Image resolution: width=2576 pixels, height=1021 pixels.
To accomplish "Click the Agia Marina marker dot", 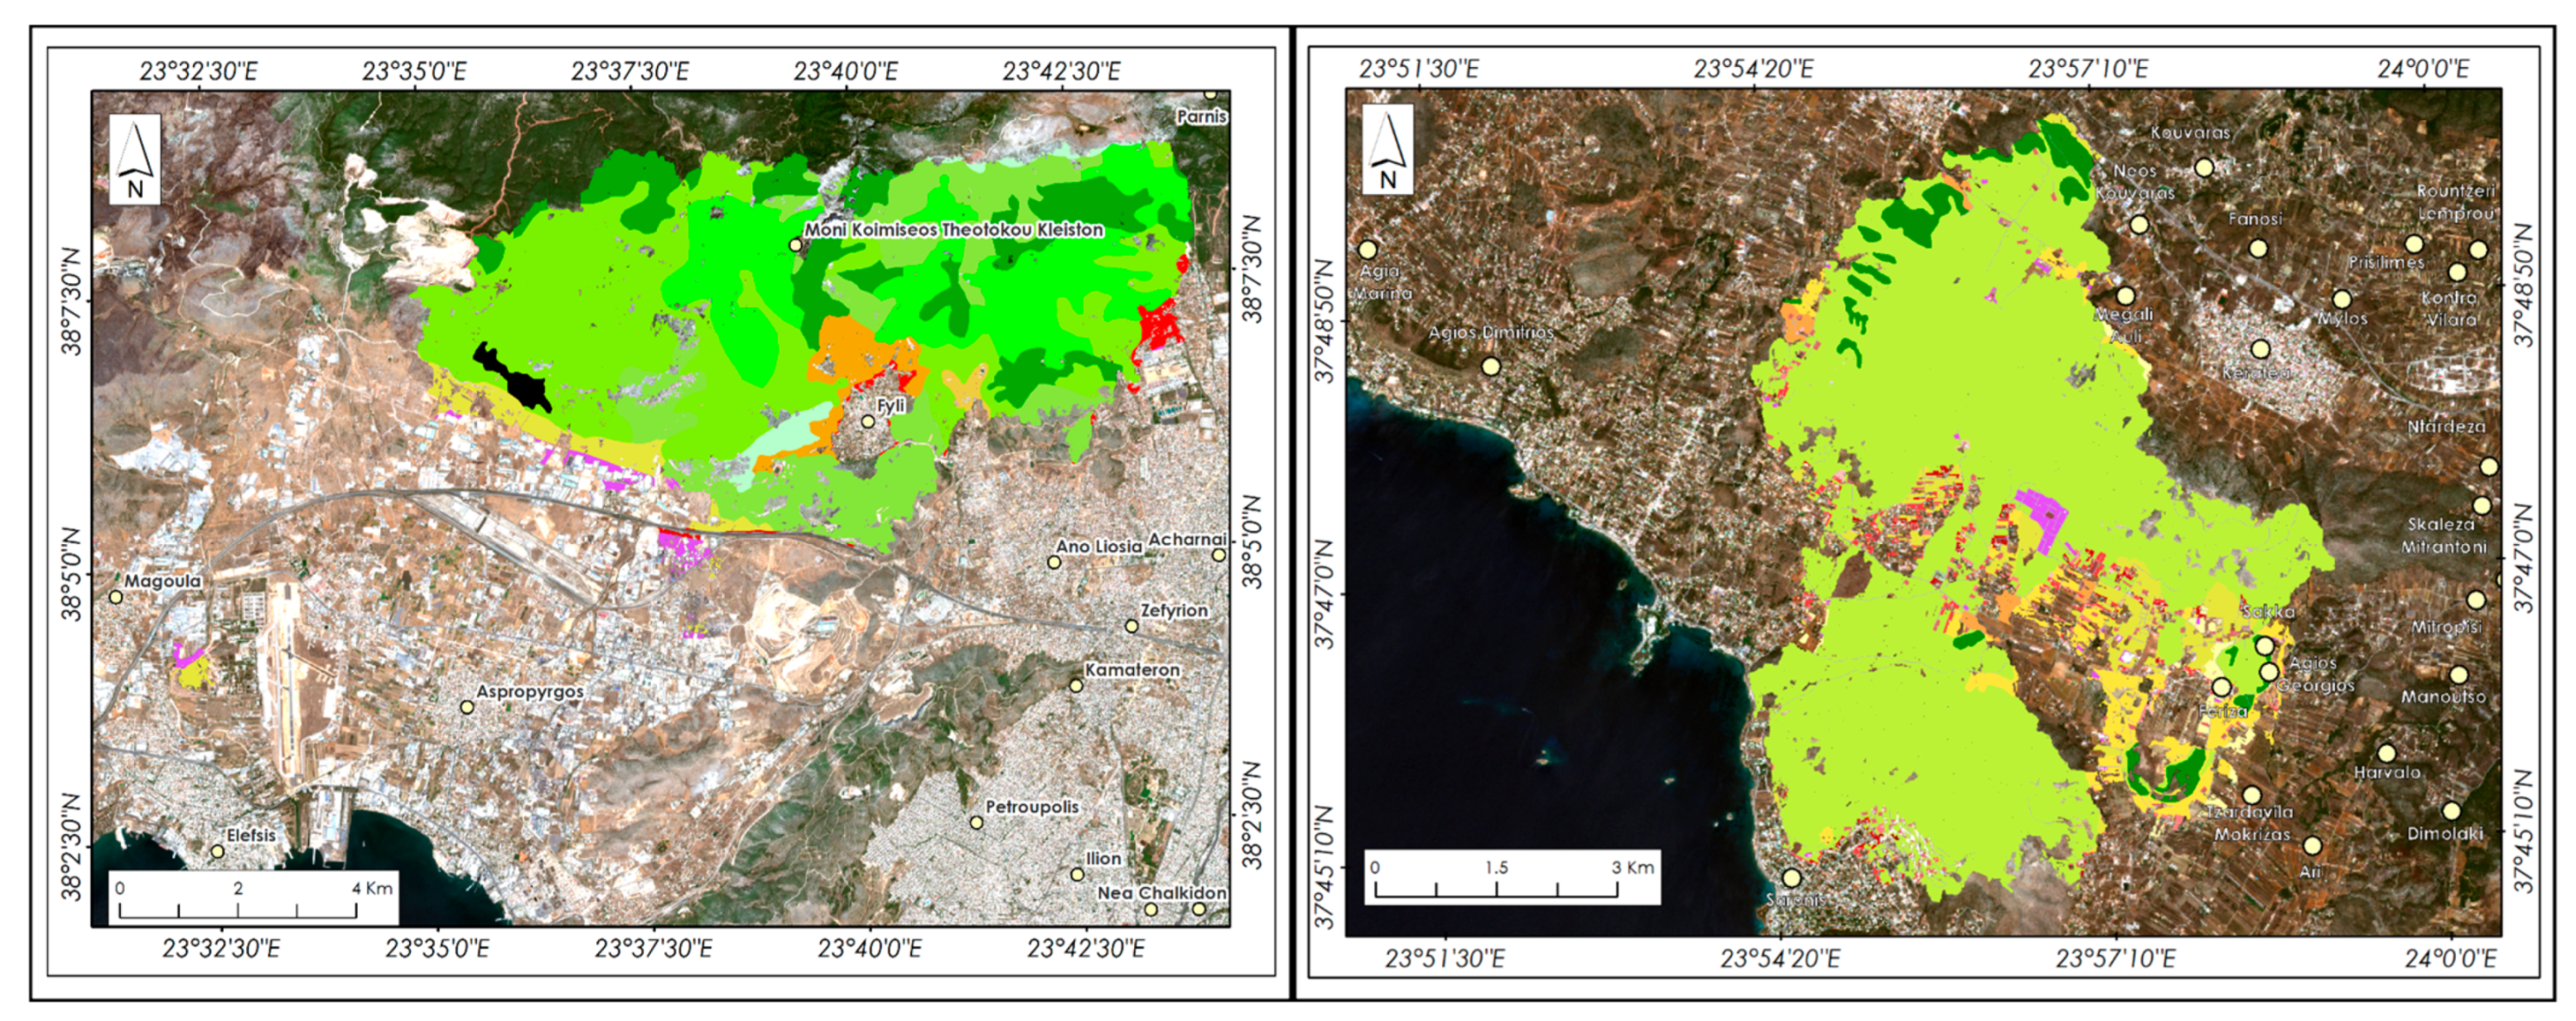I will click(1368, 249).
